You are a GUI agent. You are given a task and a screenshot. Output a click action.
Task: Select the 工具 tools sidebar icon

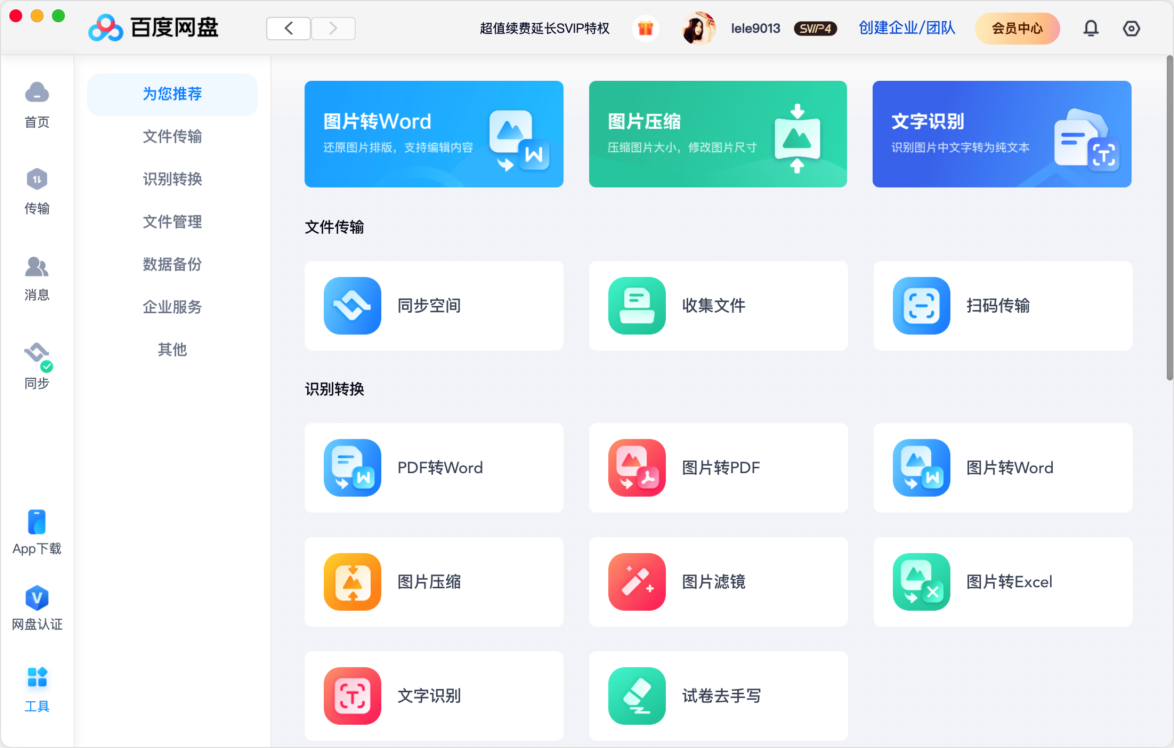[37, 677]
